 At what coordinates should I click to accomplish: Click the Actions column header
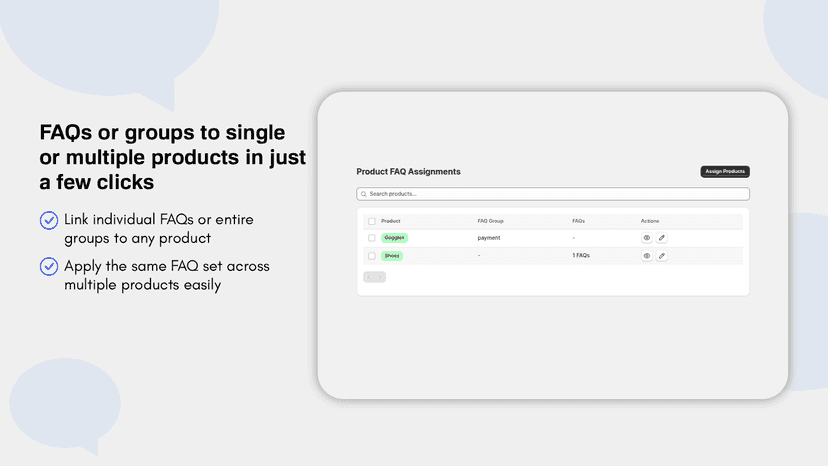(x=650, y=221)
